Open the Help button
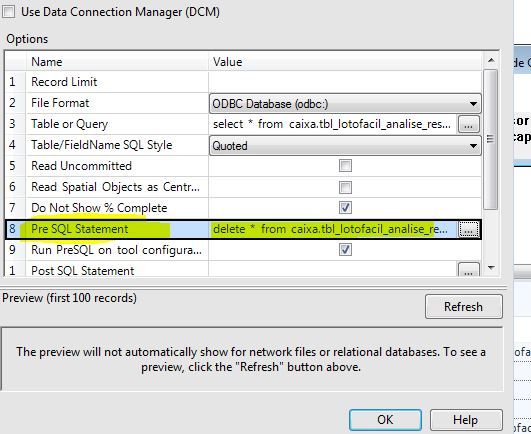Image resolution: width=531 pixels, height=434 pixels. pos(466,420)
